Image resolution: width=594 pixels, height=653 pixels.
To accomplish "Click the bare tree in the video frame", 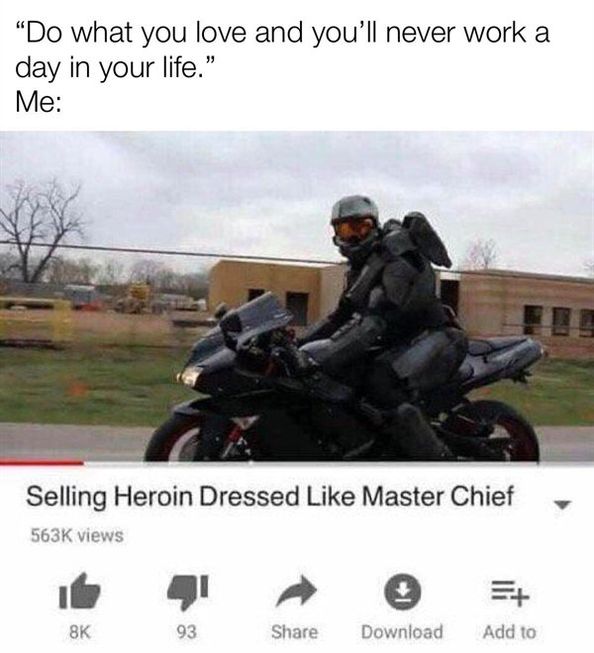I will tap(40, 231).
